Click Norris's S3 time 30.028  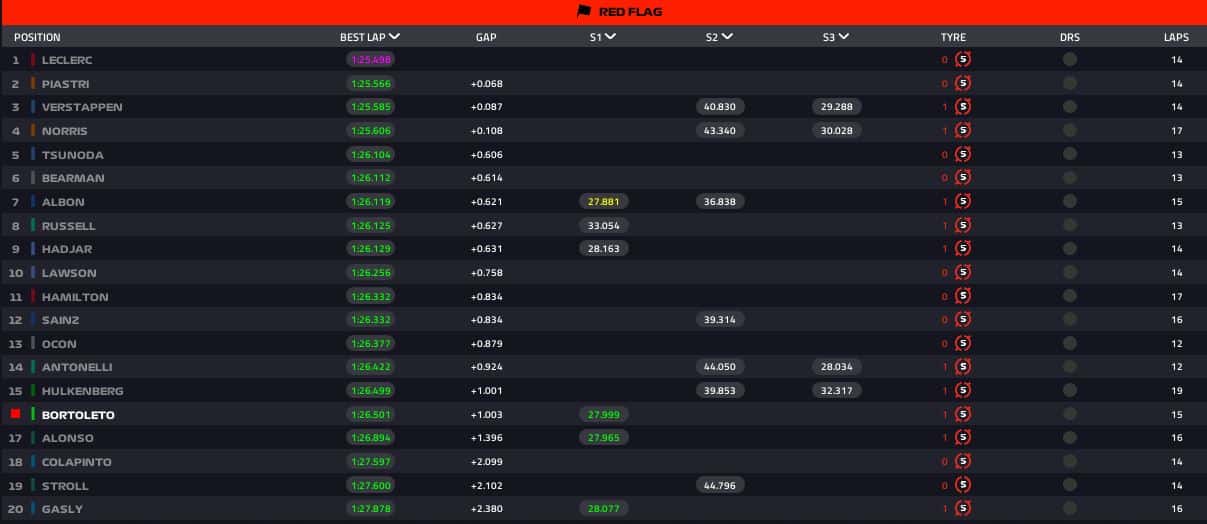(x=837, y=131)
